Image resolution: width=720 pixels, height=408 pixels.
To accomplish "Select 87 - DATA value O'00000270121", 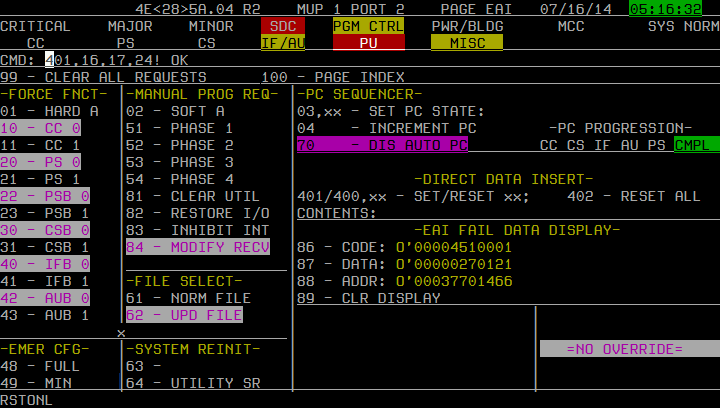I will (x=454, y=264).
